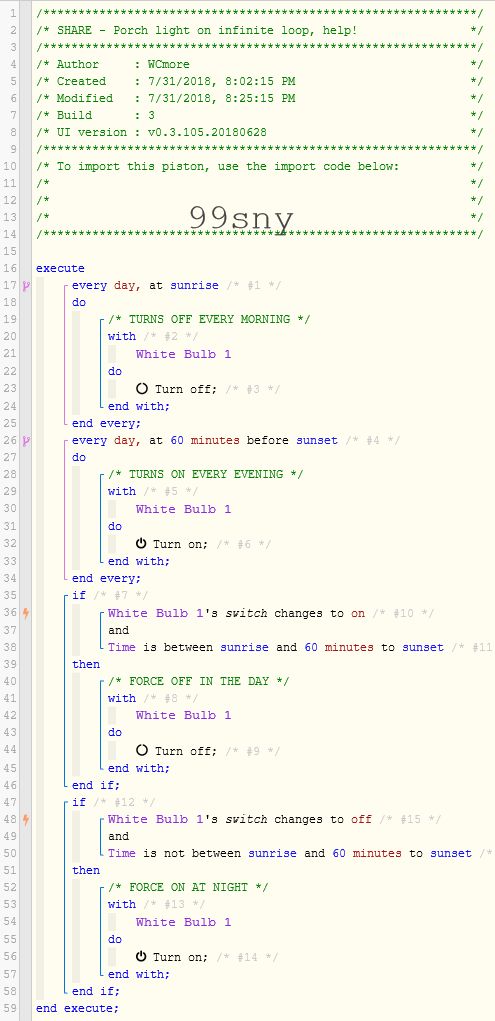
Task: Click 'end execute;' statement at the bottom
Action: (78, 1008)
